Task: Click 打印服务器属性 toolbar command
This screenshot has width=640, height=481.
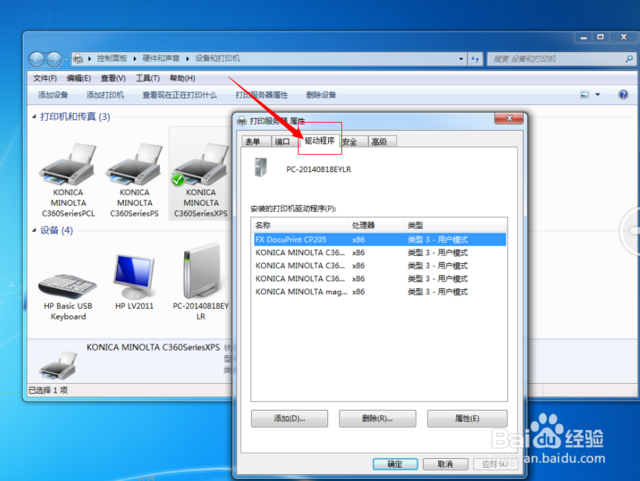Action: 262,95
